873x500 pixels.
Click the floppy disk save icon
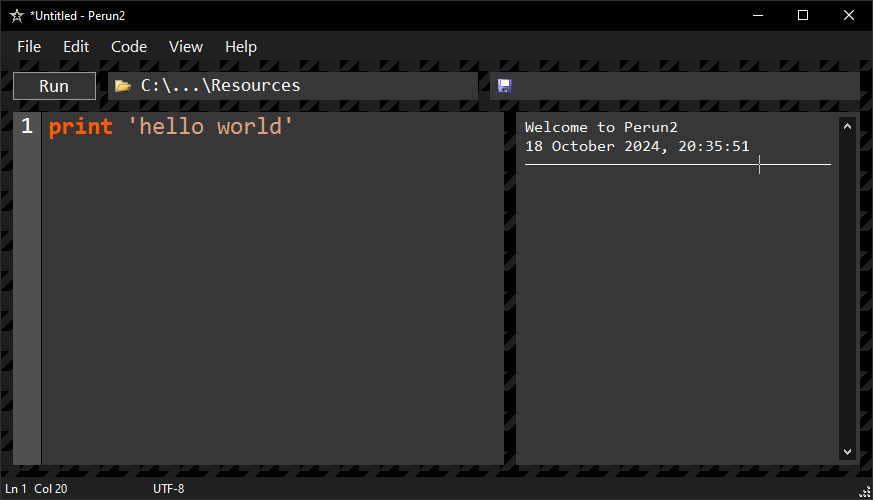coord(504,86)
